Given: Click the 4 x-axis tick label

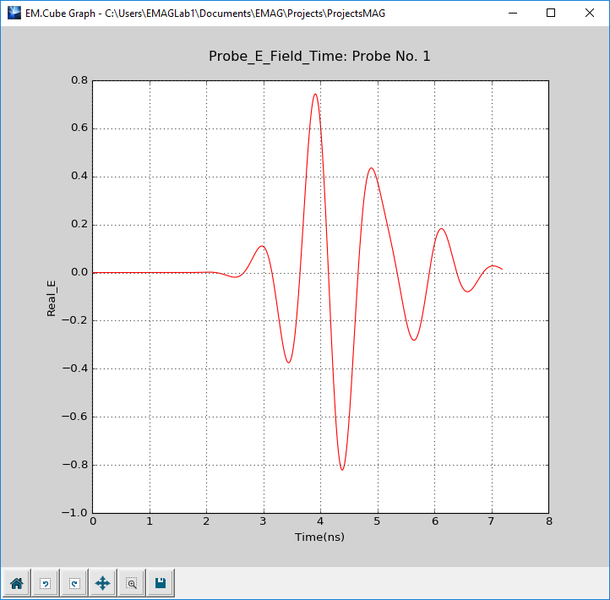Looking at the screenshot, I should click(x=320, y=521).
